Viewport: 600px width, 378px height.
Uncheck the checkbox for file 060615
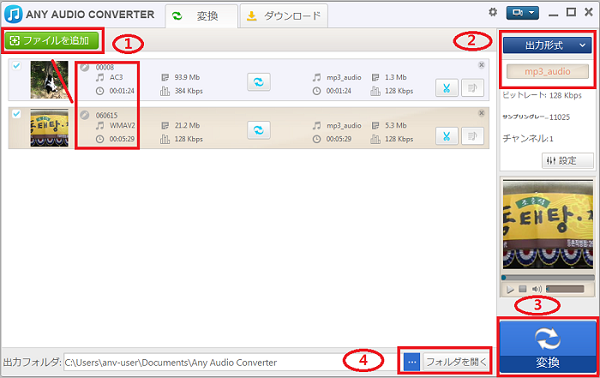pyautogui.click(x=16, y=114)
